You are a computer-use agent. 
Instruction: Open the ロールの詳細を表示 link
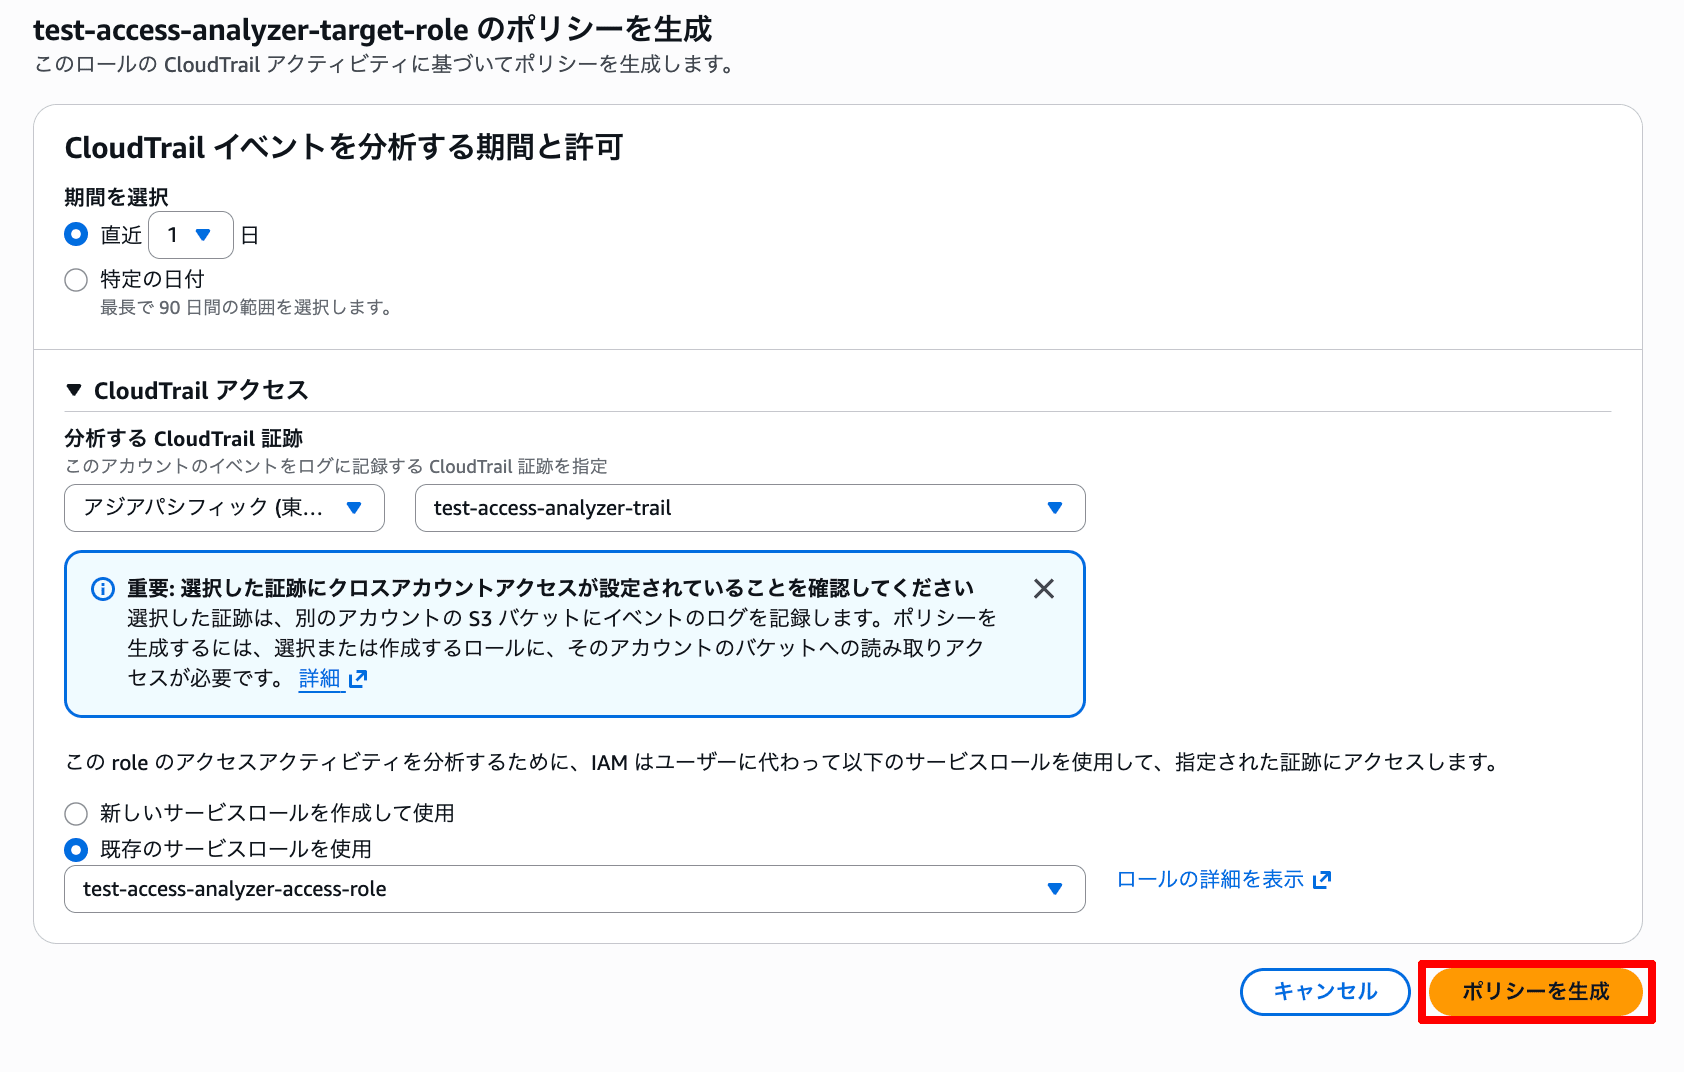[x=1210, y=879]
